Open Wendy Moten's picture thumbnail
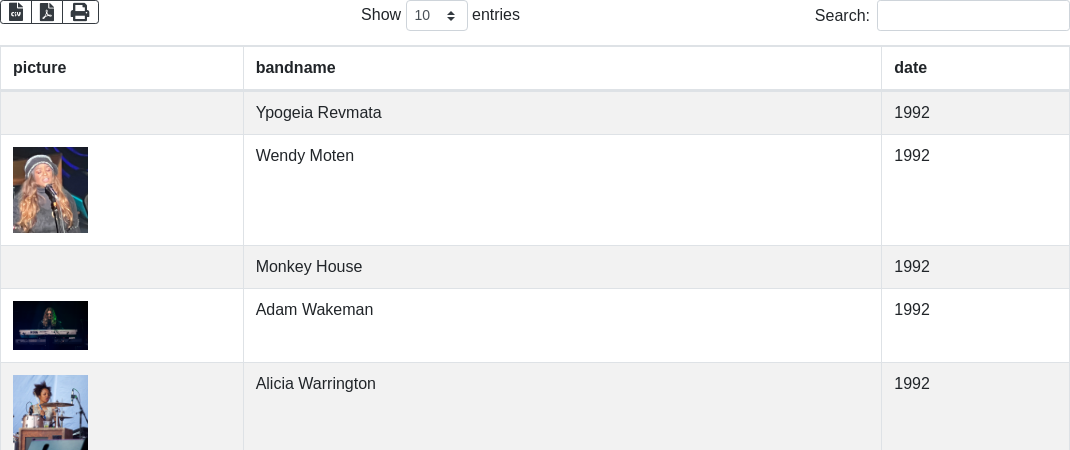The image size is (1070, 450). pyautogui.click(x=50, y=190)
